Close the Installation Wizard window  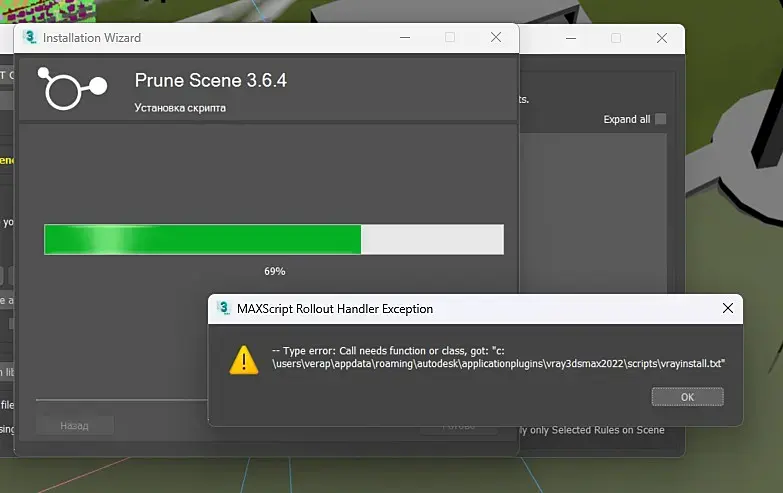click(x=496, y=37)
